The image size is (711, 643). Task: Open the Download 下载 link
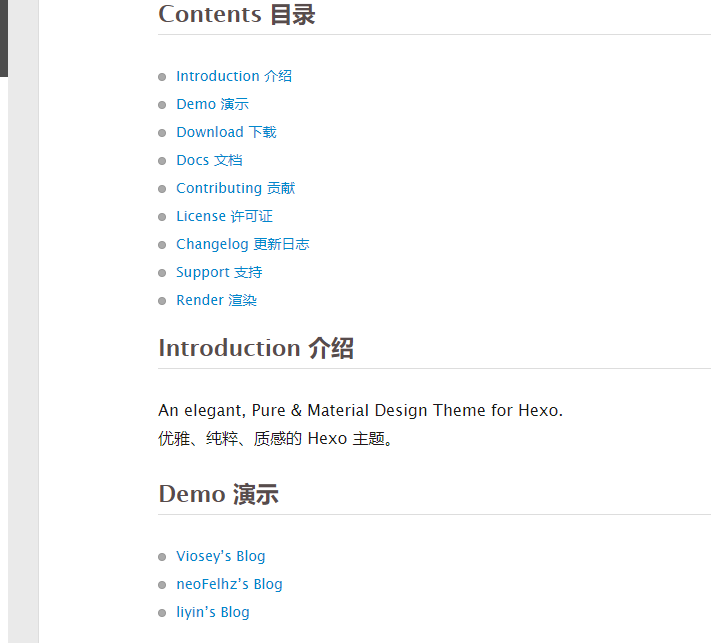click(226, 132)
